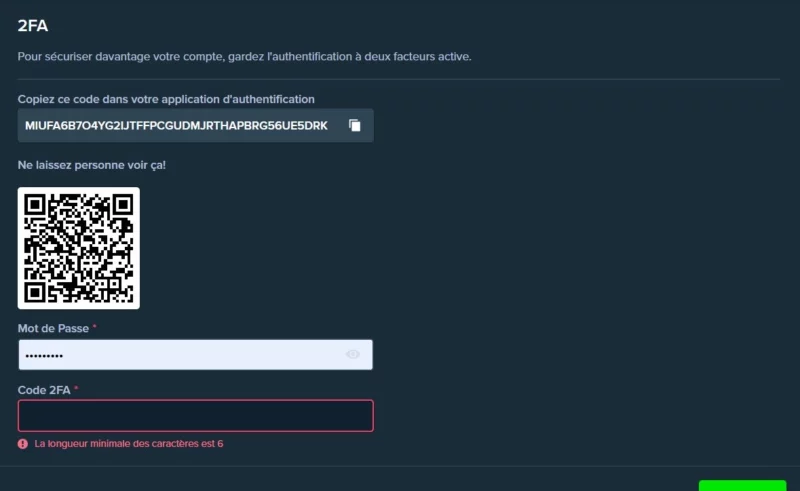Image resolution: width=800 pixels, height=491 pixels.
Task: Click the 'La longueur minimale des caractères est 6' message
Action: (x=129, y=444)
